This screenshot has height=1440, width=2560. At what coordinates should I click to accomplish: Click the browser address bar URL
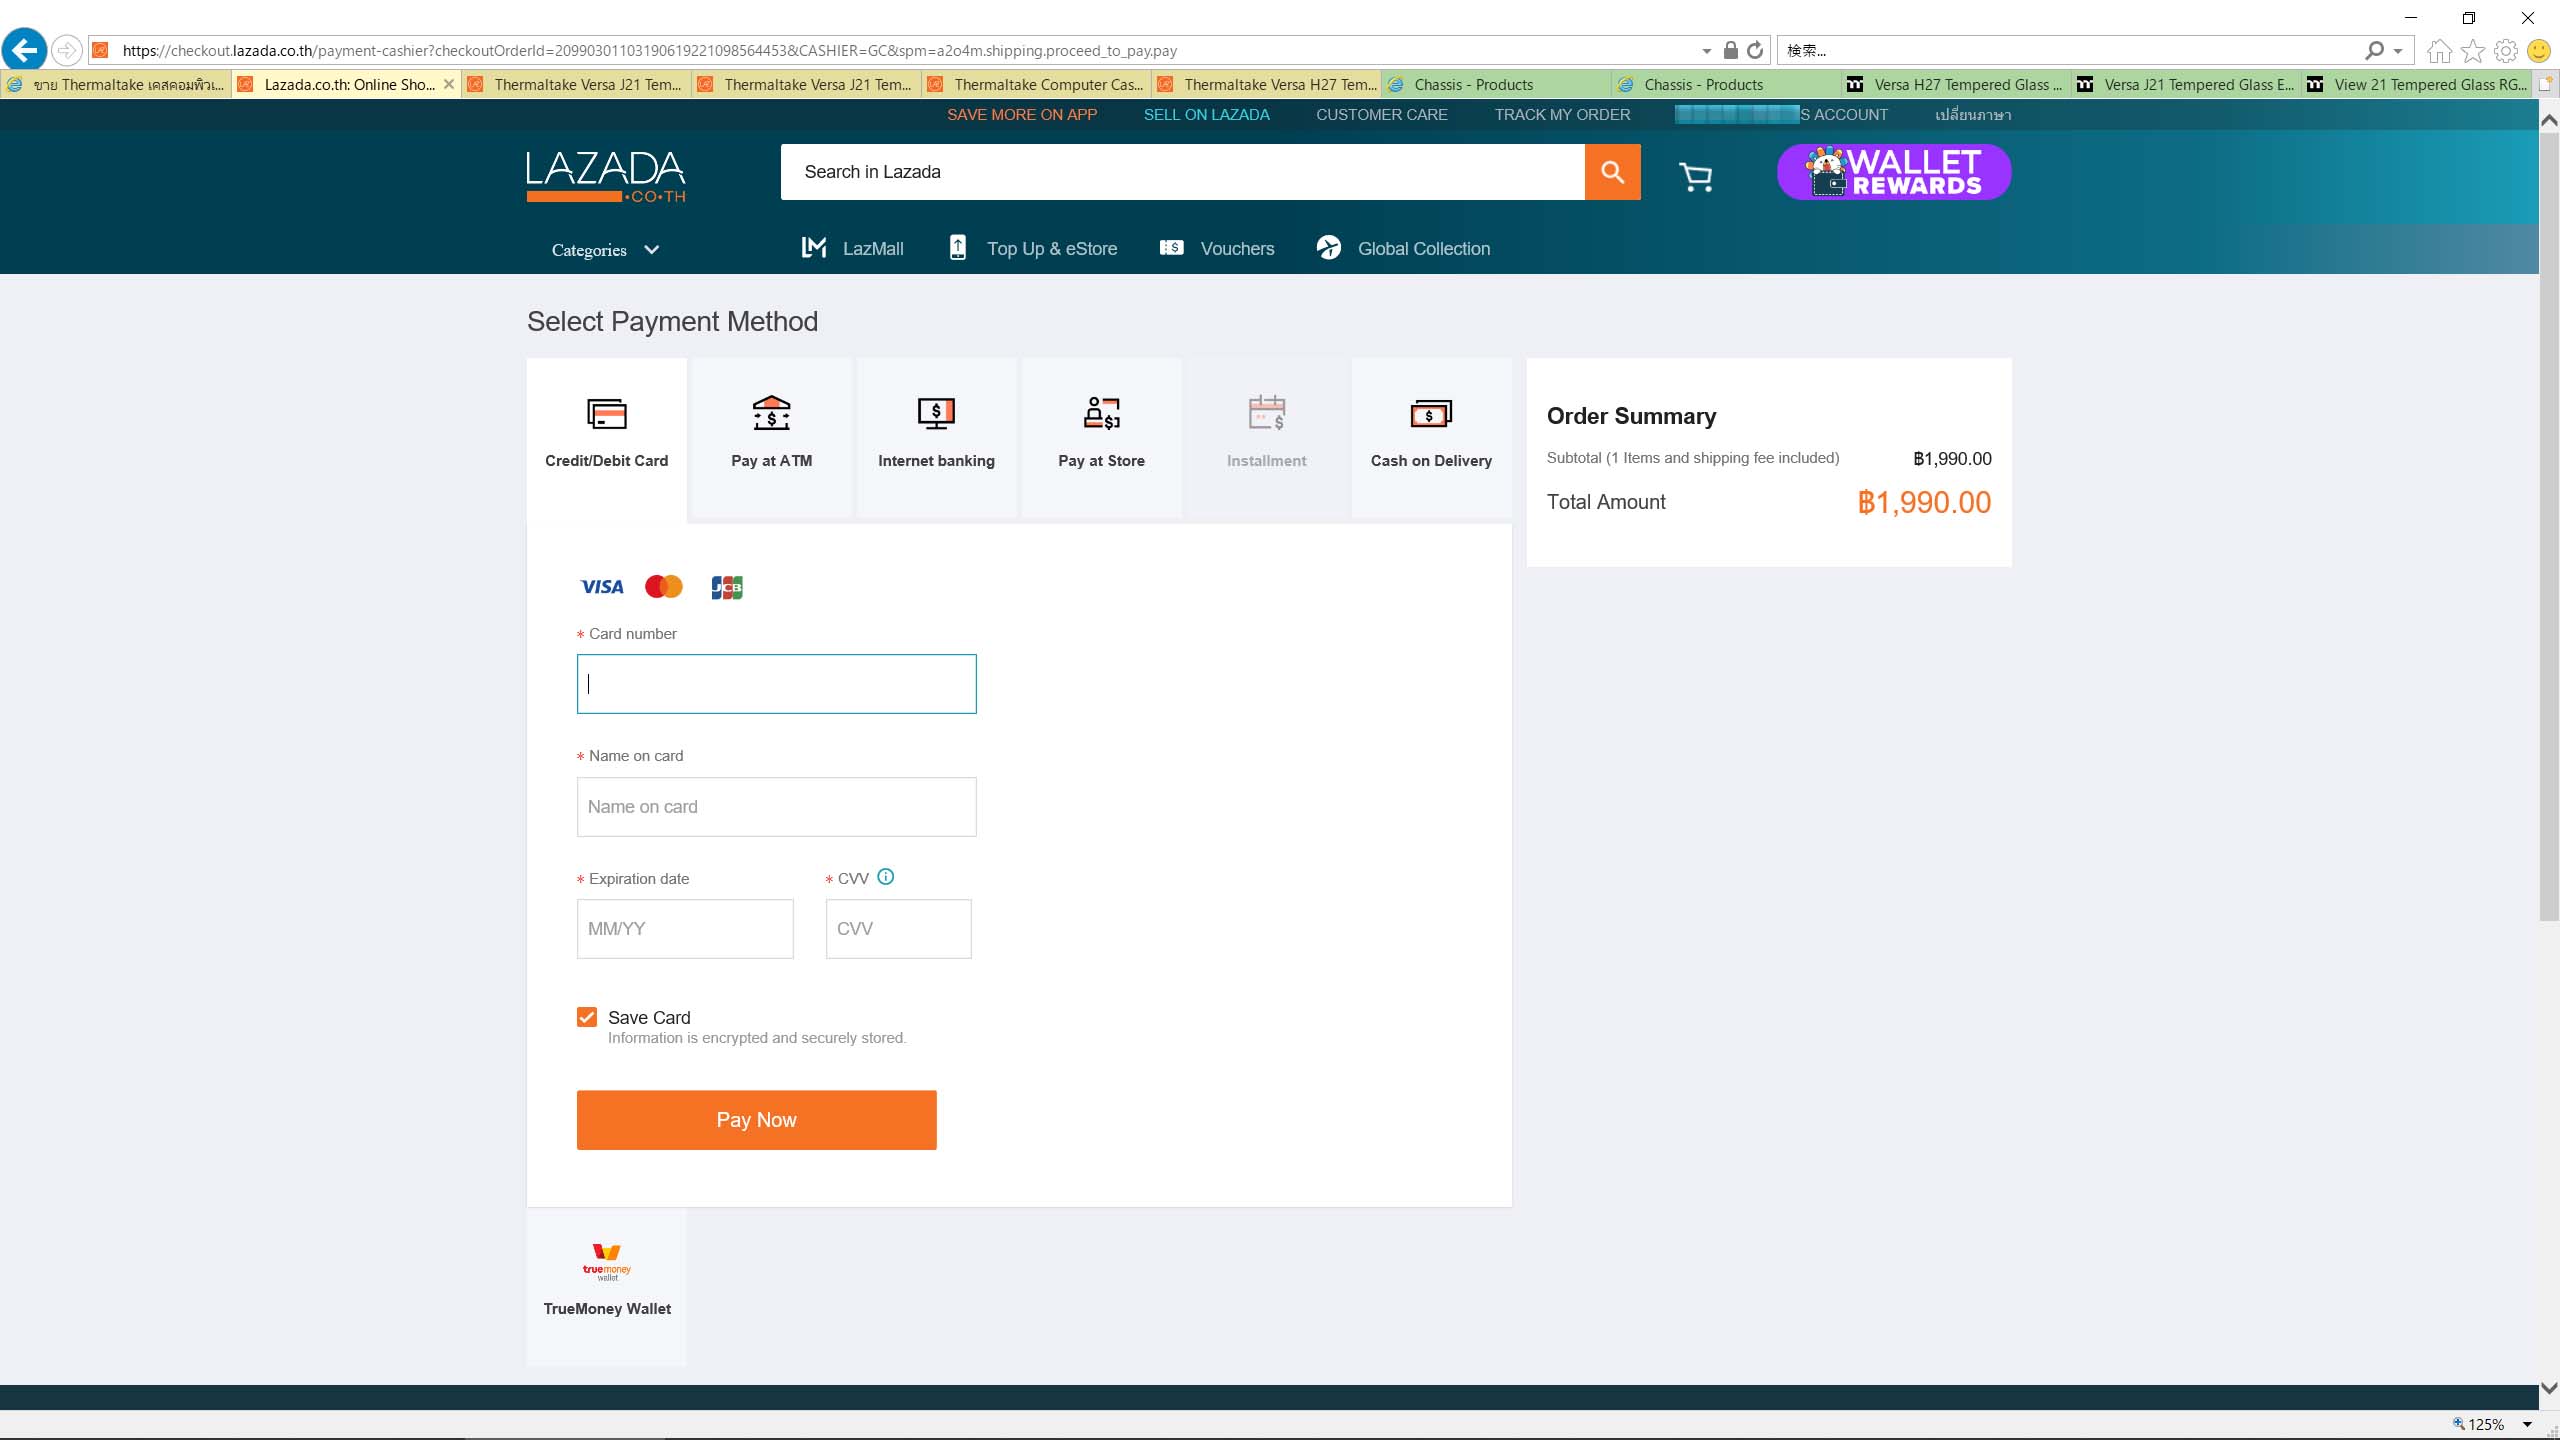tap(650, 50)
